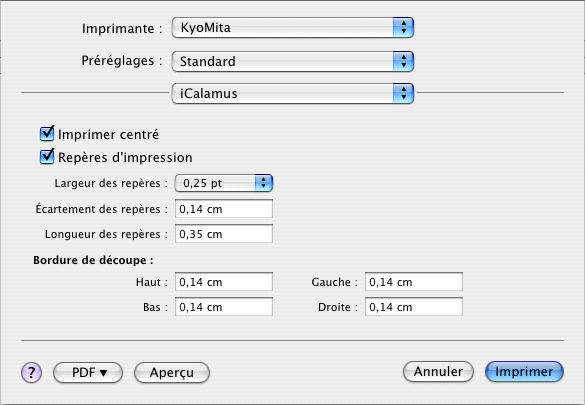Uncheck the Imprimer centré checkbox

point(47,134)
